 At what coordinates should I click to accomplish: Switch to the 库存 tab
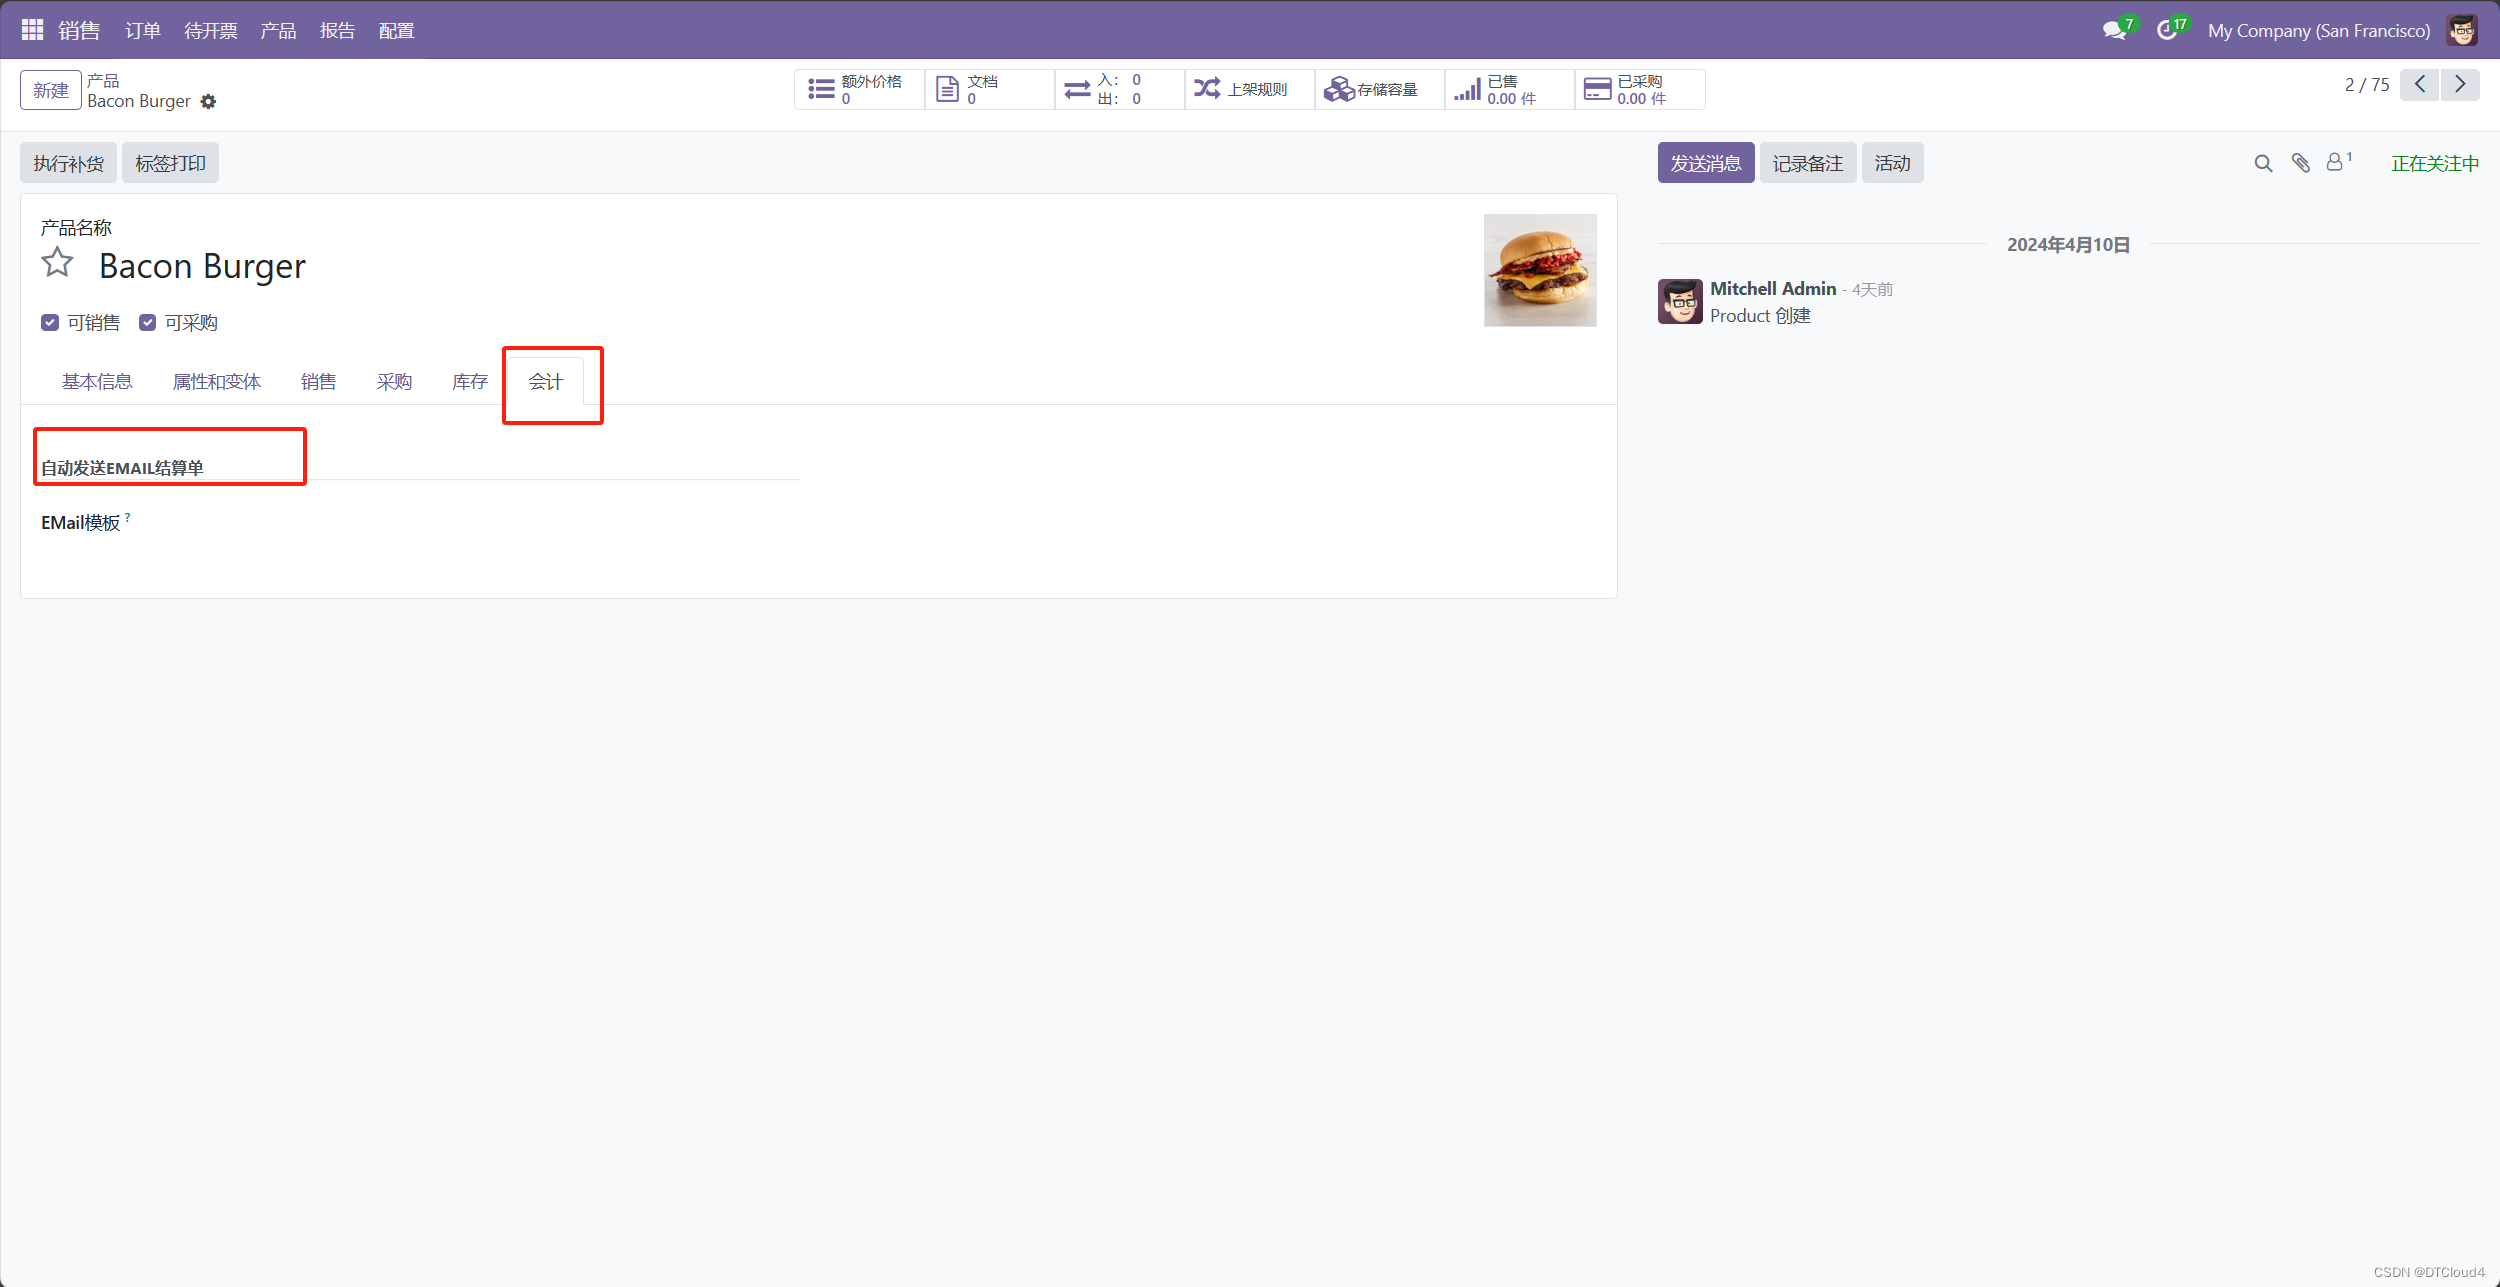(x=469, y=381)
